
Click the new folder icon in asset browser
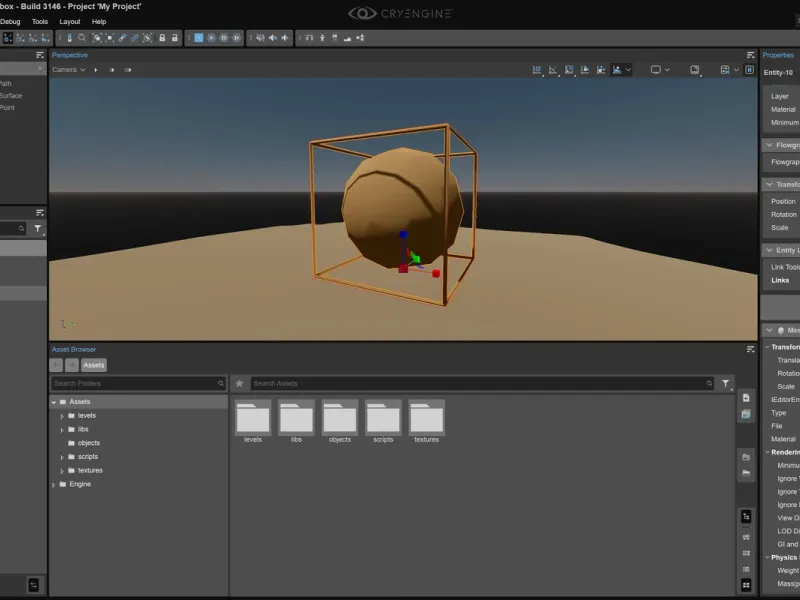[746, 457]
